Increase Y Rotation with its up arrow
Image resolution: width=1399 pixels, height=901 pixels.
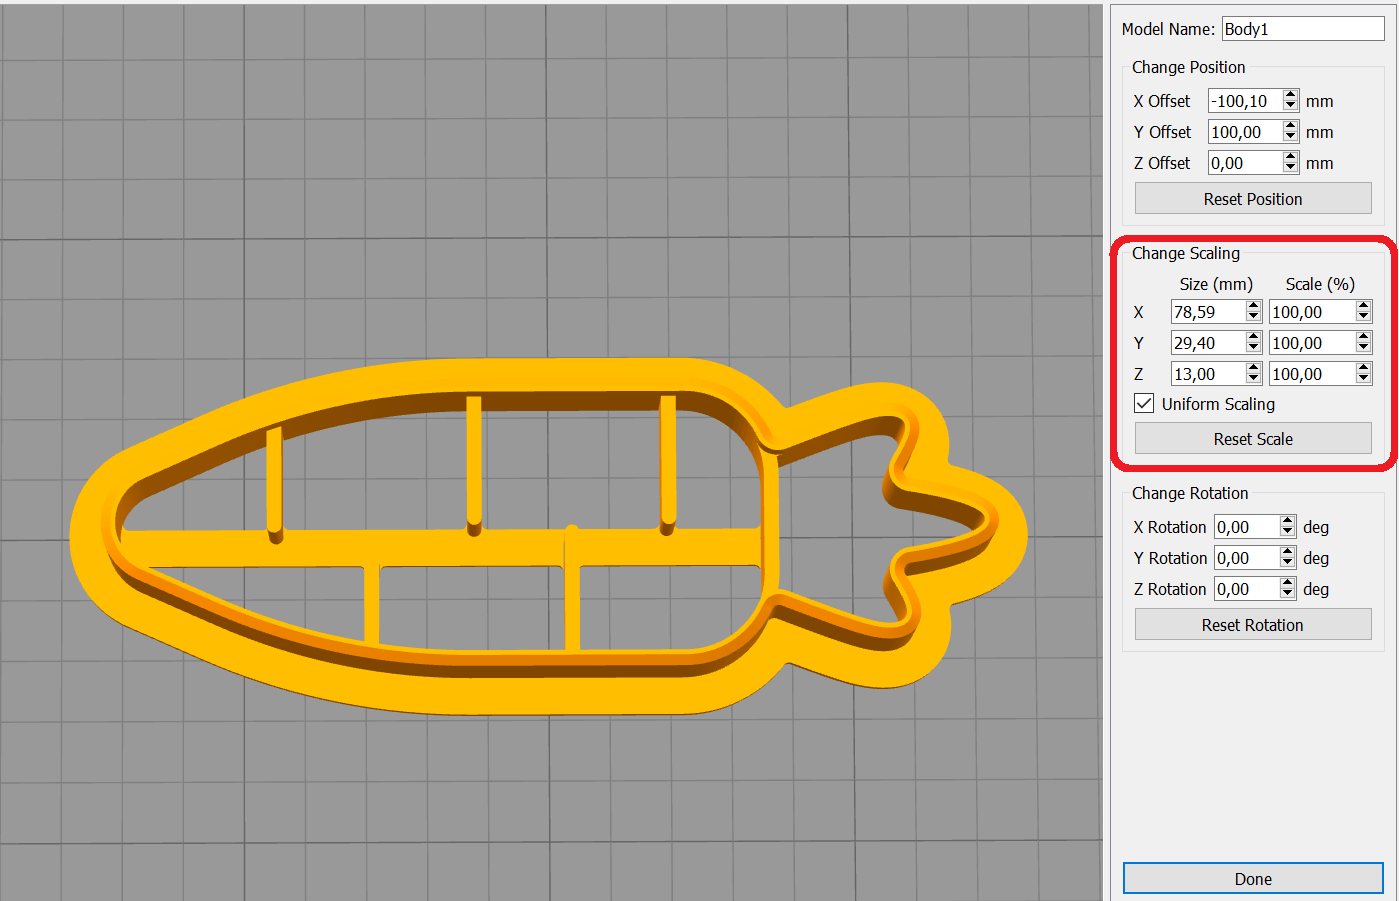(1288, 552)
